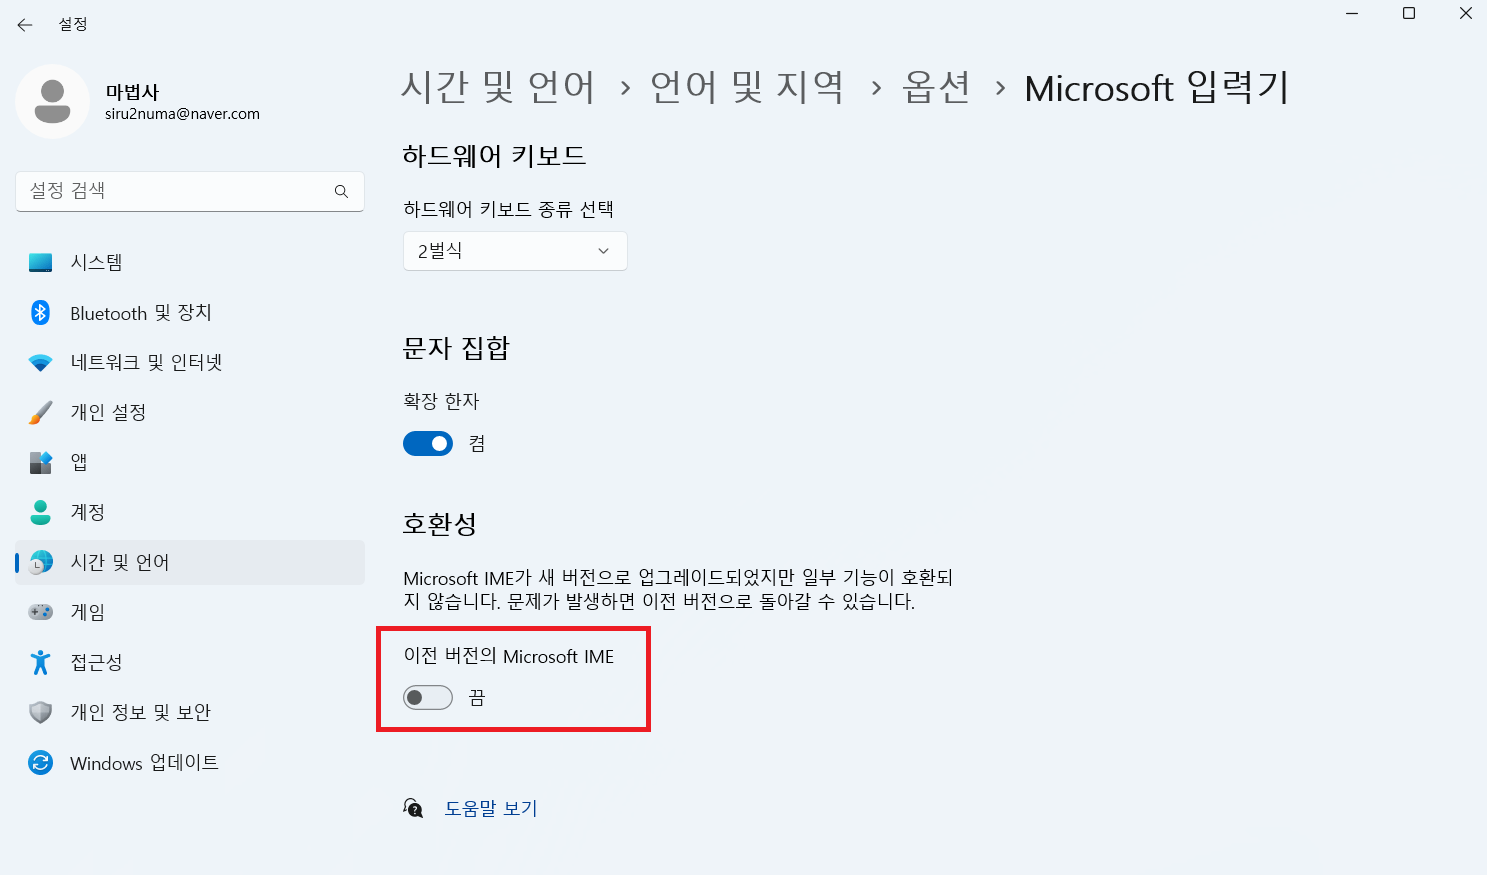Open 시스템 settings category
Image resolution: width=1487 pixels, height=875 pixels.
click(190, 263)
